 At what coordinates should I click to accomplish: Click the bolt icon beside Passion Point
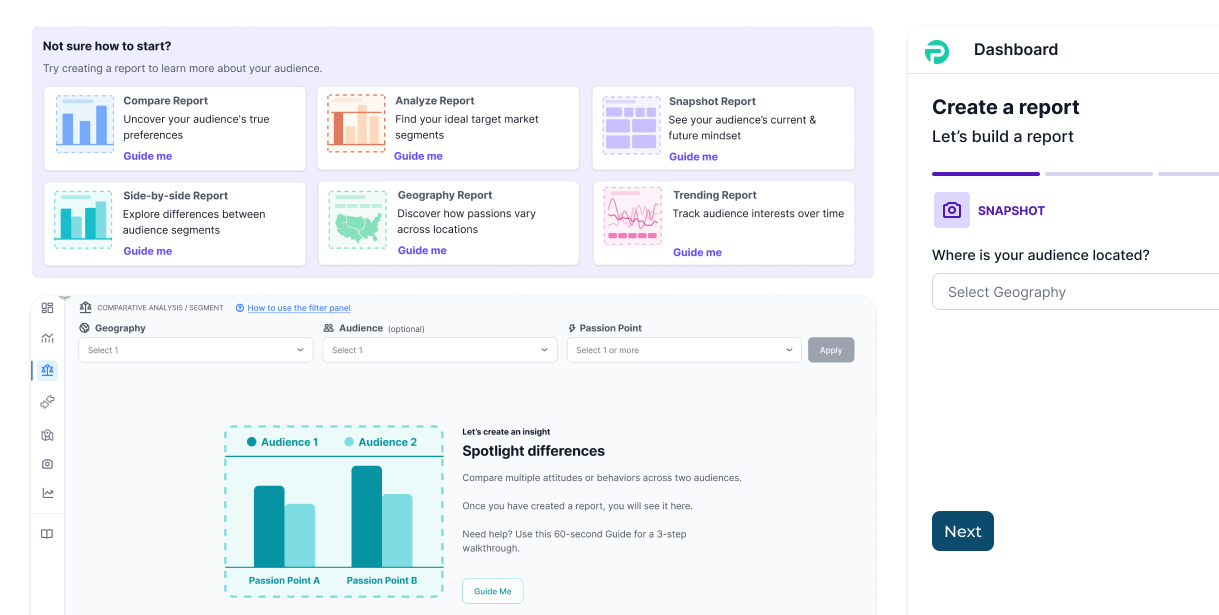[x=572, y=328]
